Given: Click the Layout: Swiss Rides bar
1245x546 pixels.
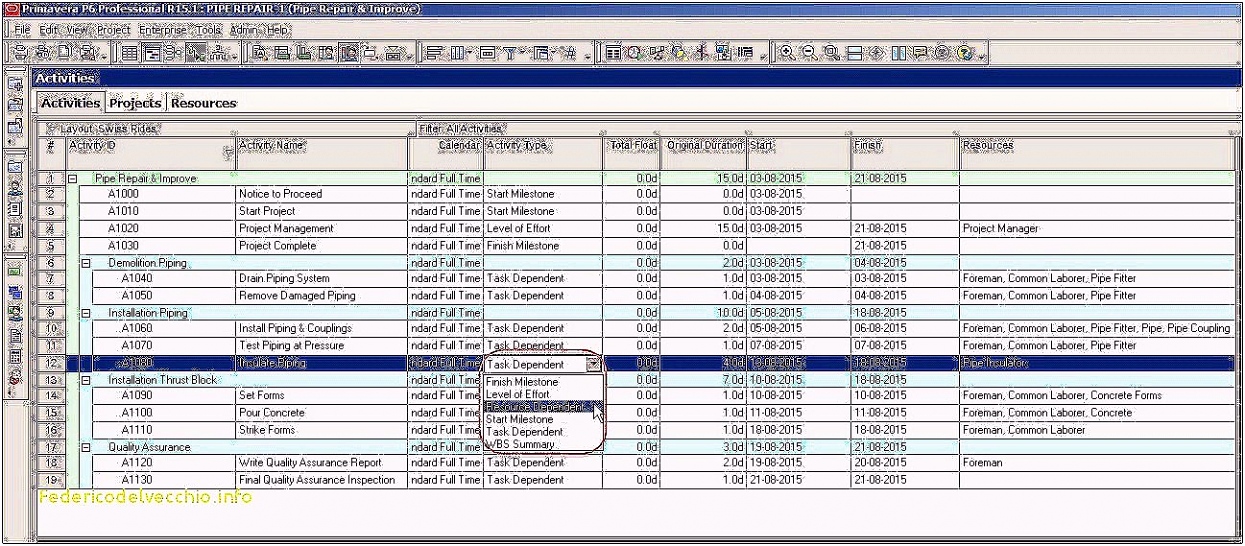Looking at the screenshot, I should point(225,129).
